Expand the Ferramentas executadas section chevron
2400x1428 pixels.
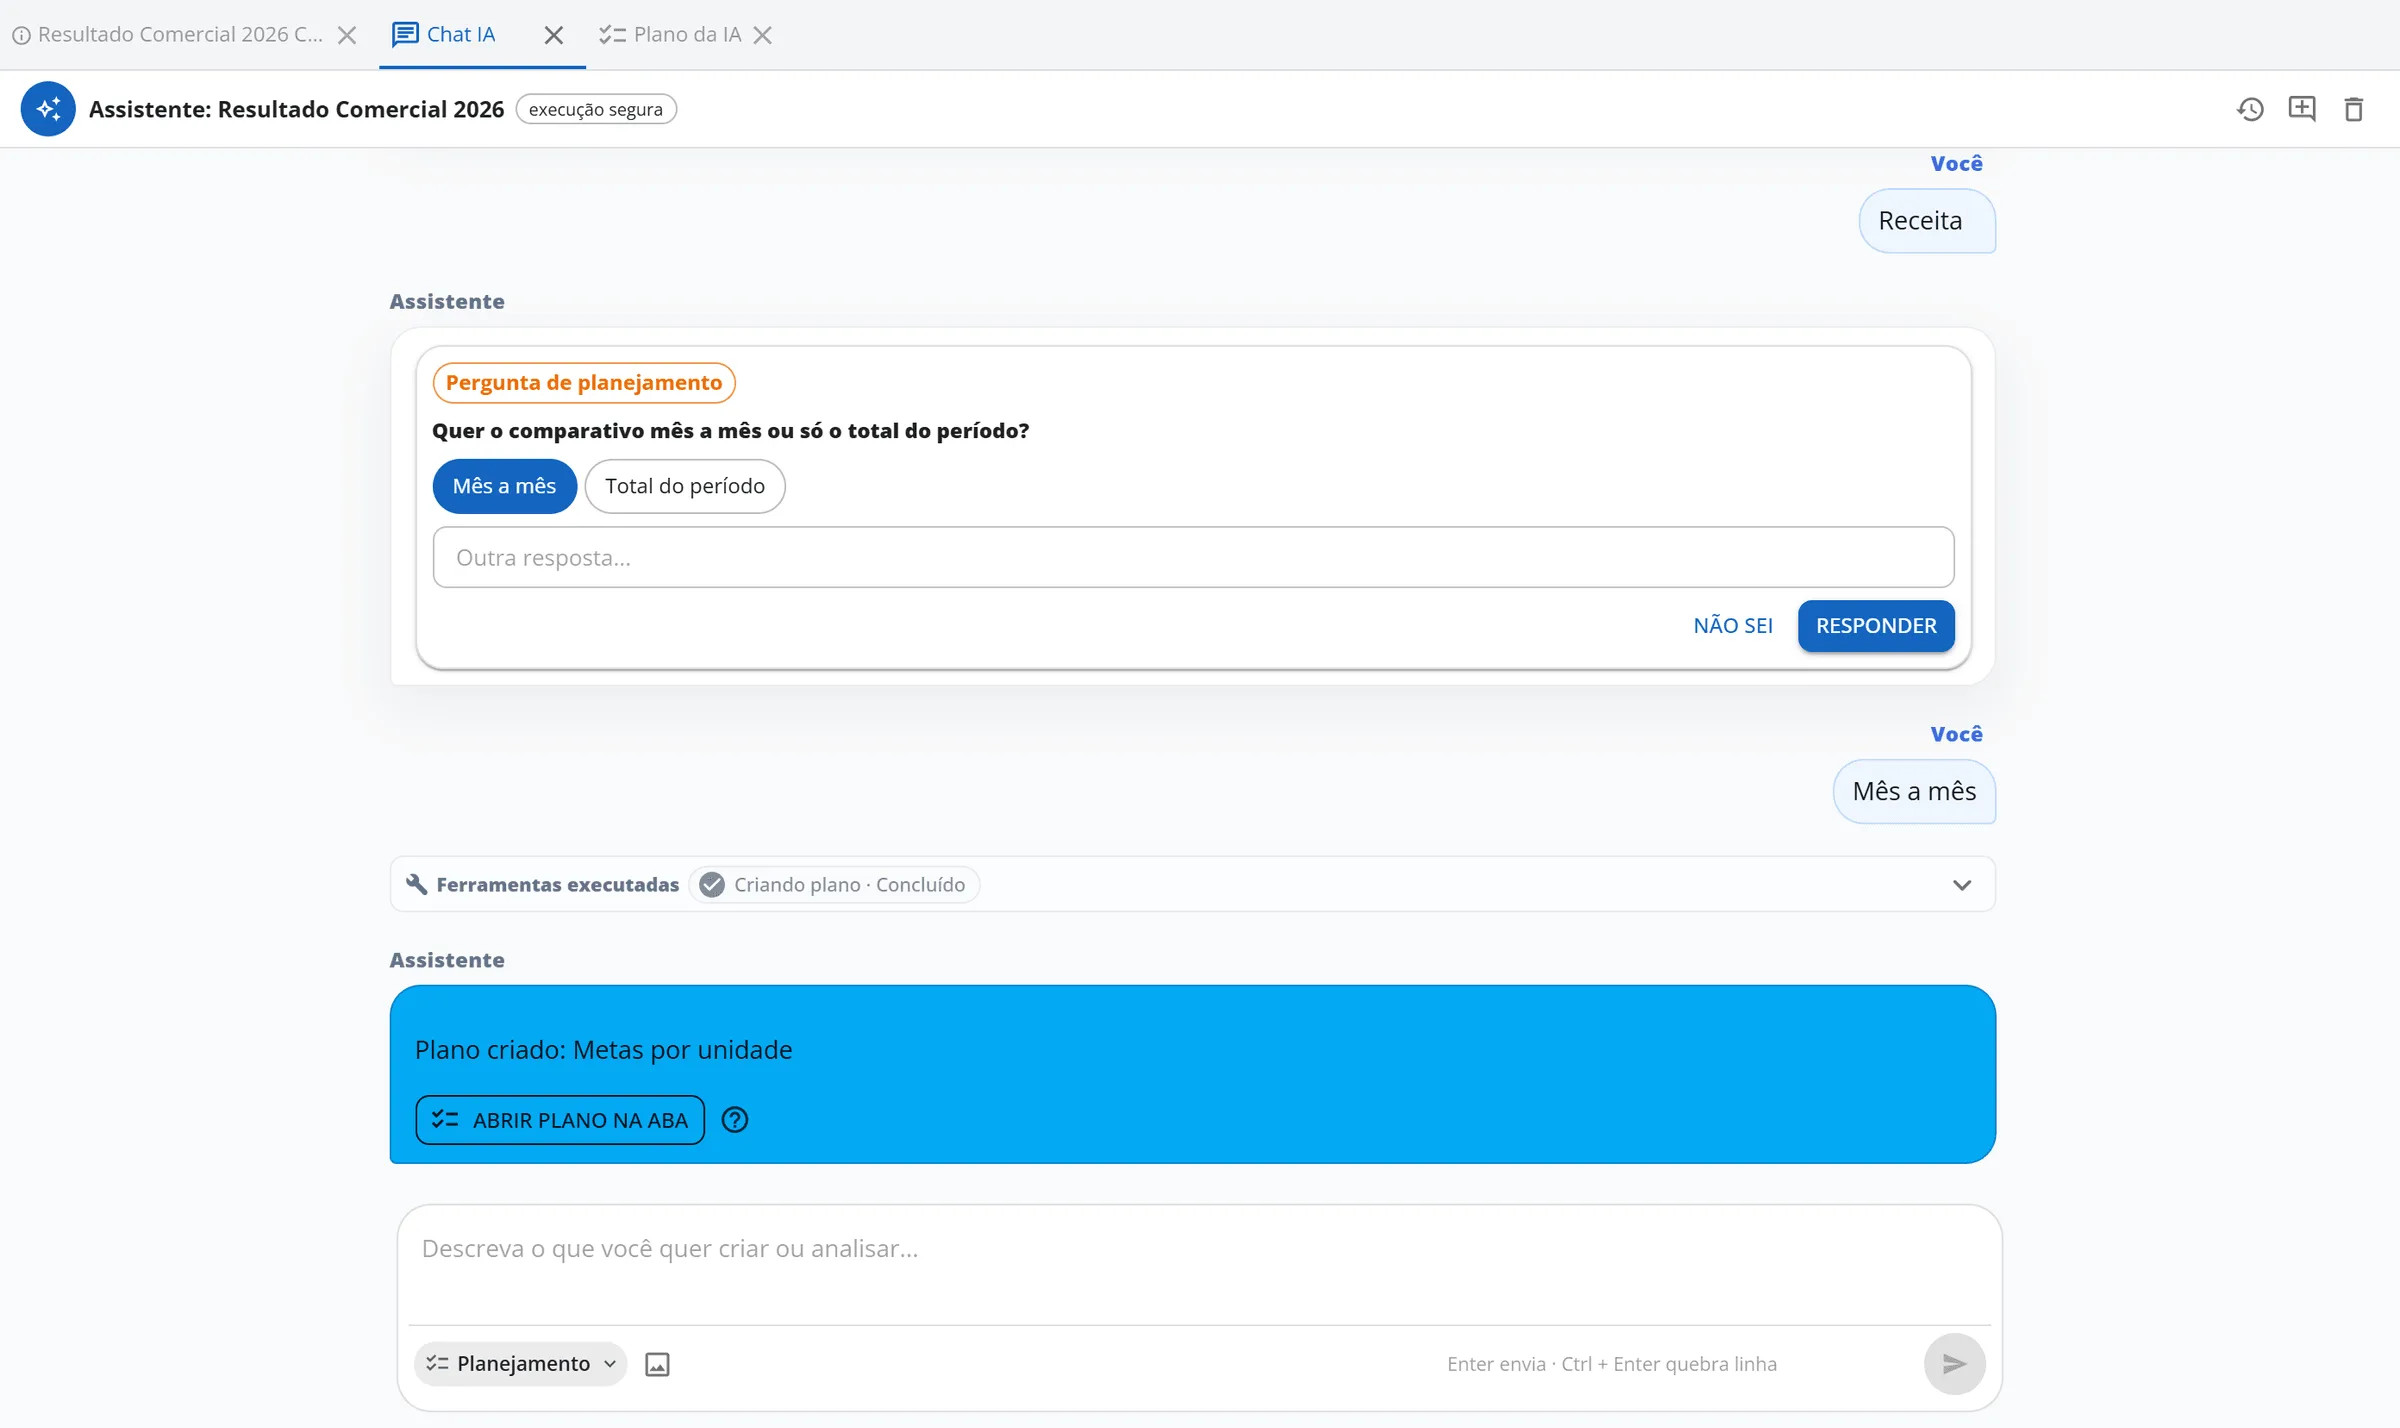(x=1962, y=885)
